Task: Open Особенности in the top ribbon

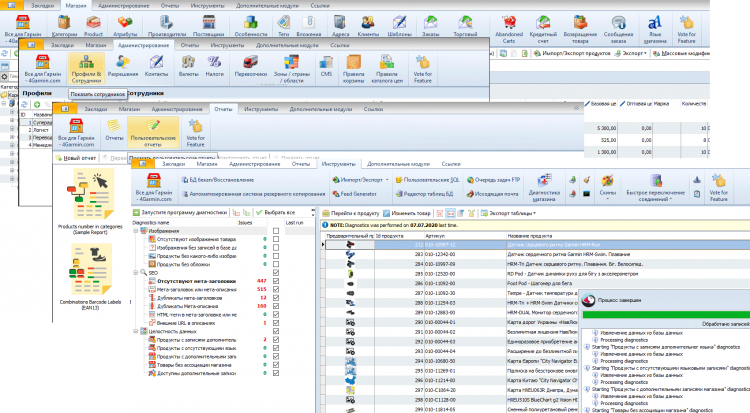Action: coord(251,26)
